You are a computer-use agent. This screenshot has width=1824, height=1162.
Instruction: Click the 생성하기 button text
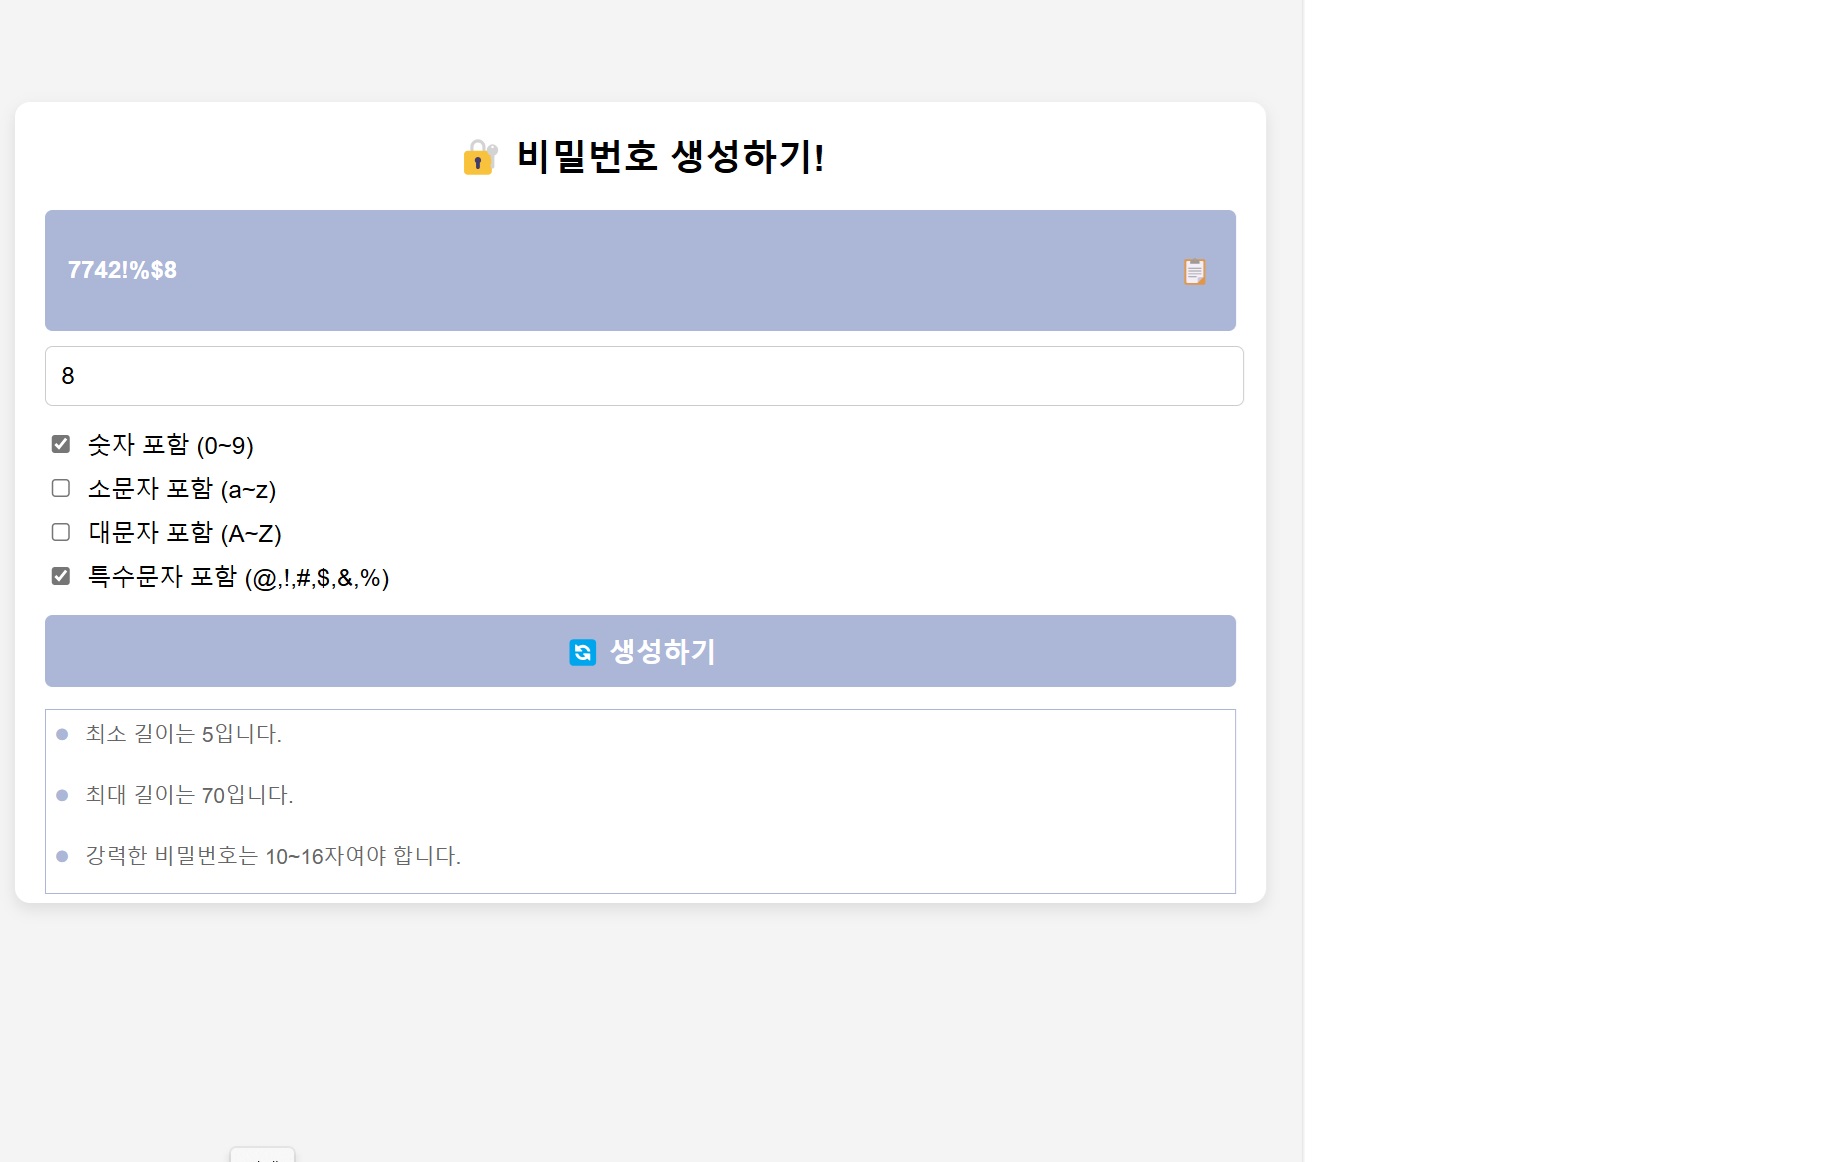[x=663, y=652]
